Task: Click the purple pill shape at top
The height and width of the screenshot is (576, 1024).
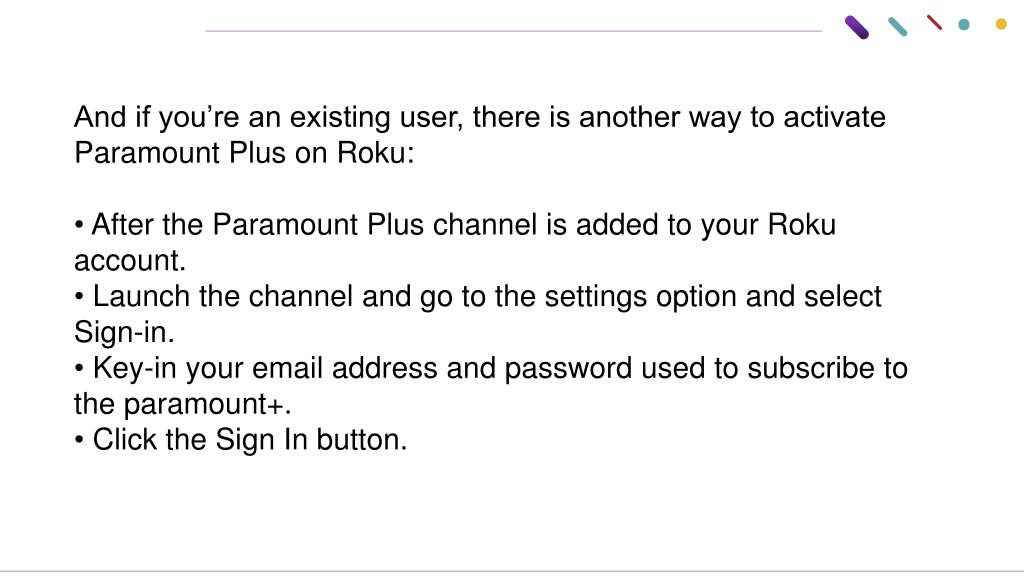Action: coord(857,27)
